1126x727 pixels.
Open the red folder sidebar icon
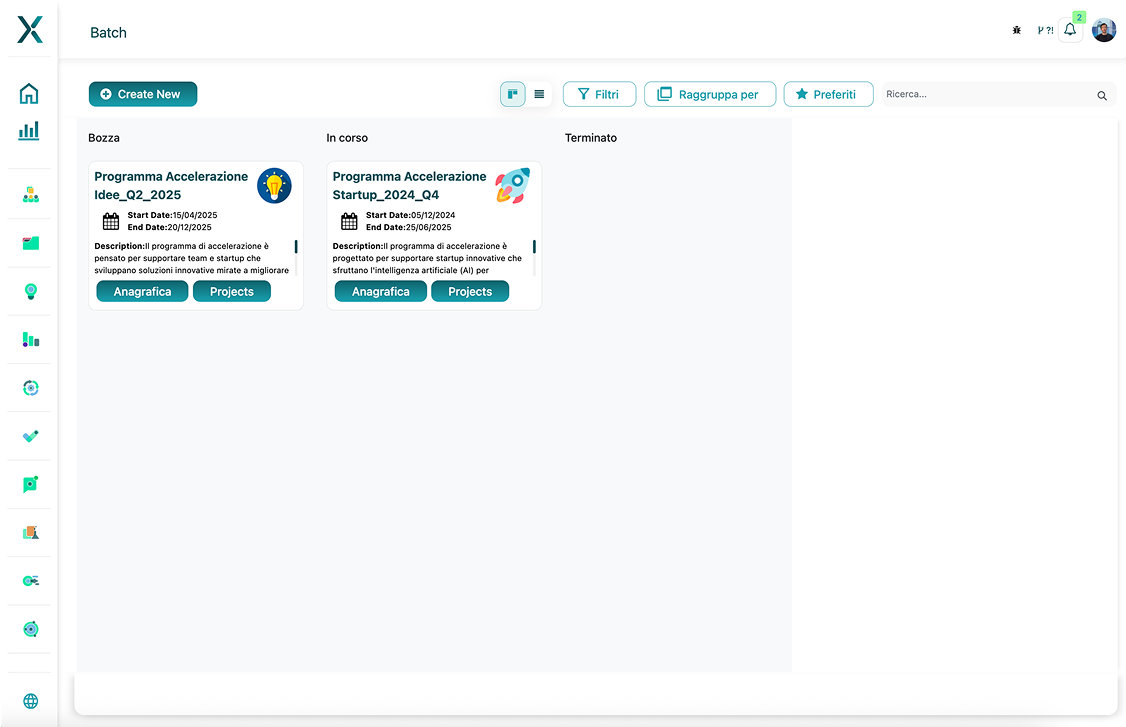point(30,242)
